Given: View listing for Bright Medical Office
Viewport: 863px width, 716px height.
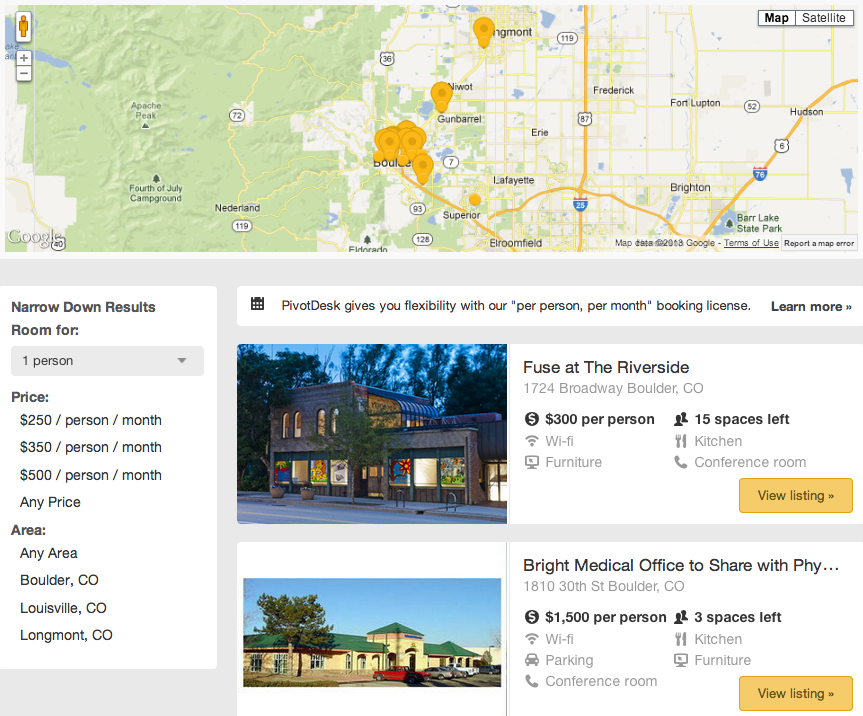Looking at the screenshot, I should point(795,693).
